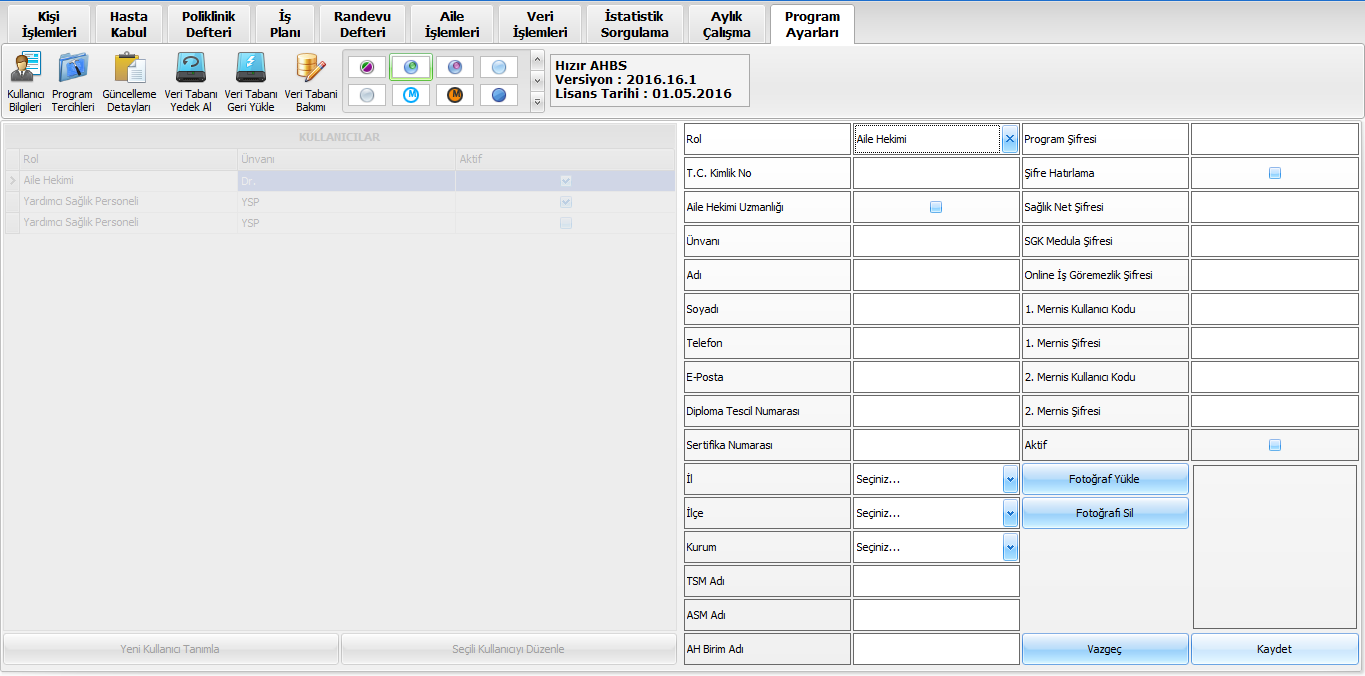Toggle the Aktif checkbox in the form
Image resolution: width=1365 pixels, height=676 pixels.
click(1275, 445)
